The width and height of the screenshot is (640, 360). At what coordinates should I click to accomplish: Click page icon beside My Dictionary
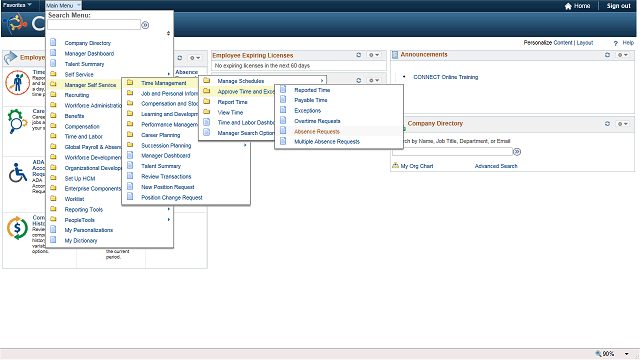53,240
